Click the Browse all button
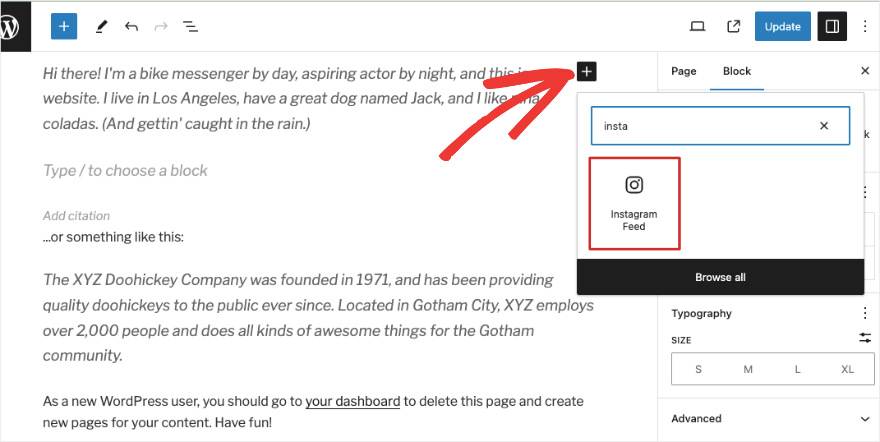880x442 pixels. click(x=720, y=277)
